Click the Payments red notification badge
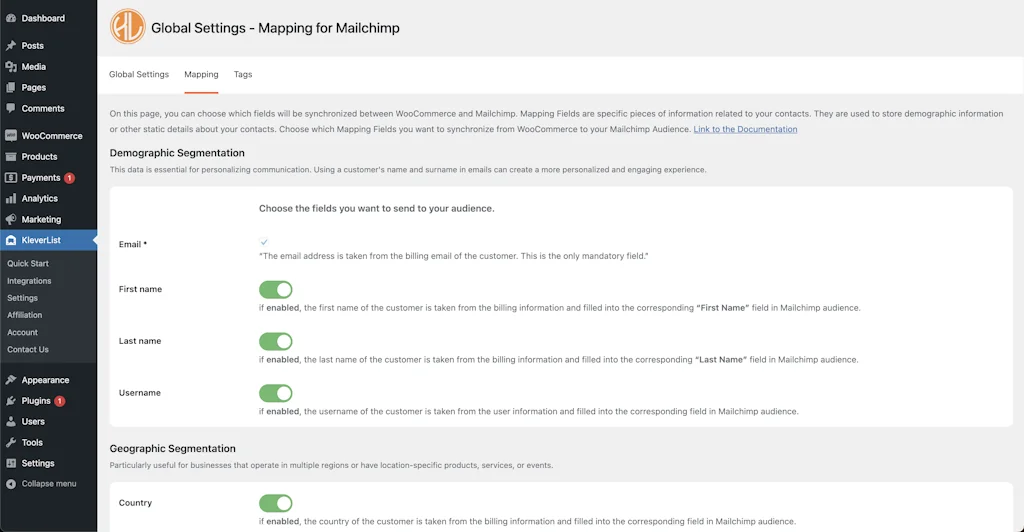The image size is (1024, 532). click(69, 178)
